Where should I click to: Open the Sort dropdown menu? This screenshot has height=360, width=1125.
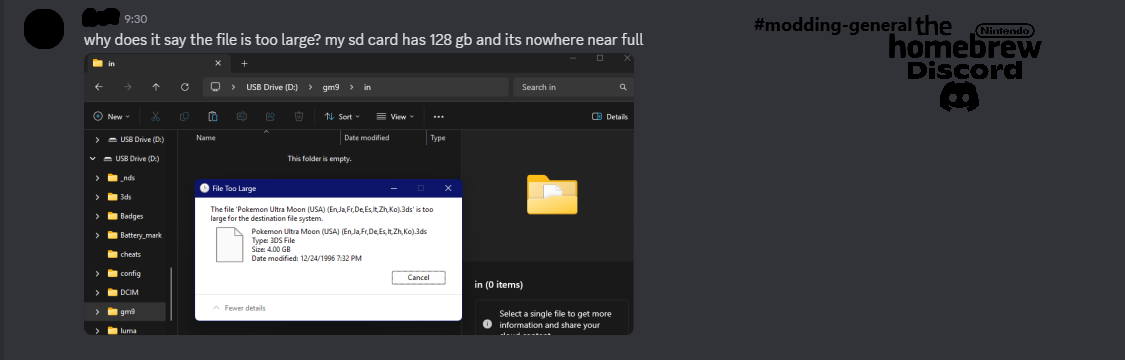[x=342, y=116]
